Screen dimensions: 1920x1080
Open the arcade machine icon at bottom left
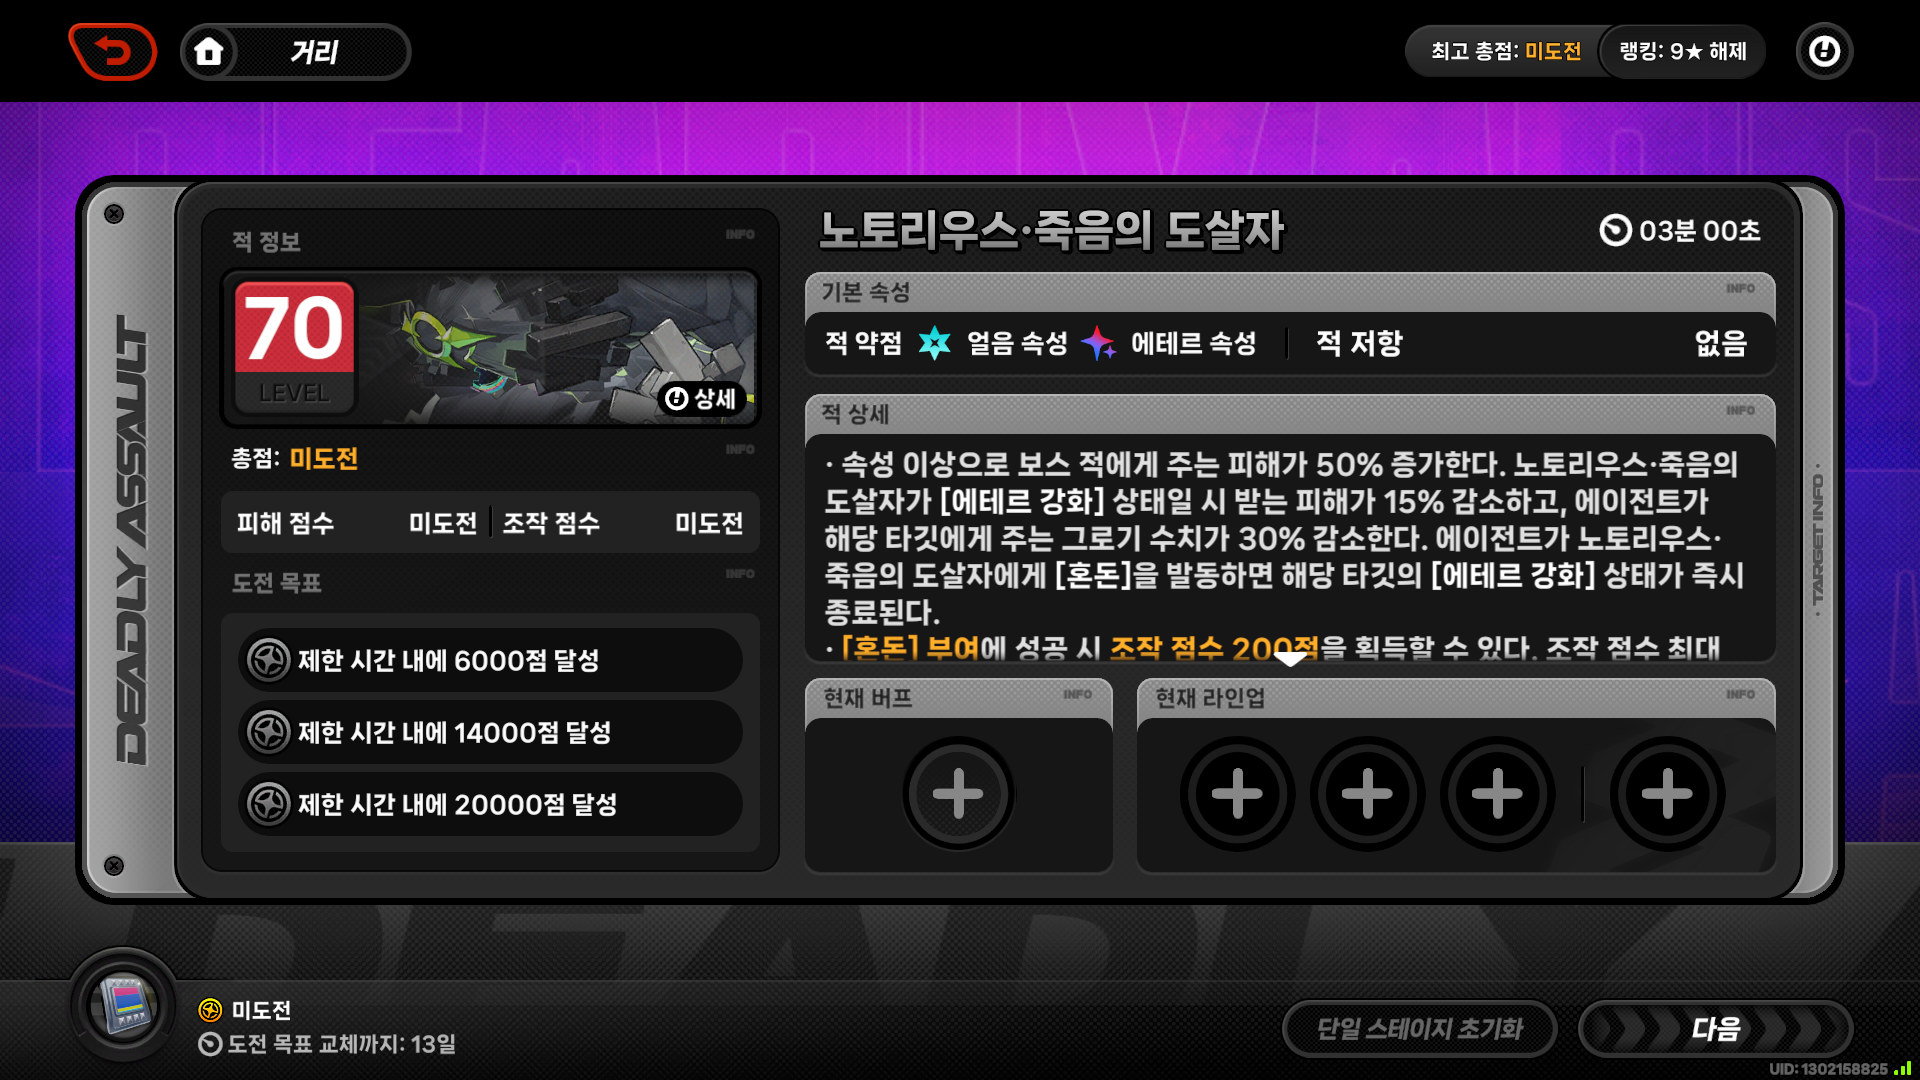coord(123,1004)
